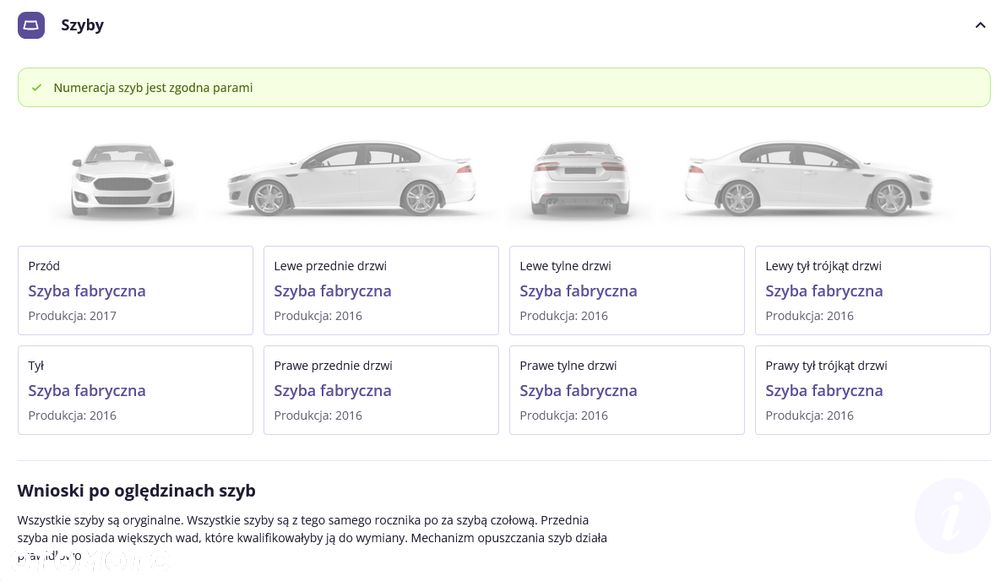Open the Prawe przednie drzwi card

point(381,390)
